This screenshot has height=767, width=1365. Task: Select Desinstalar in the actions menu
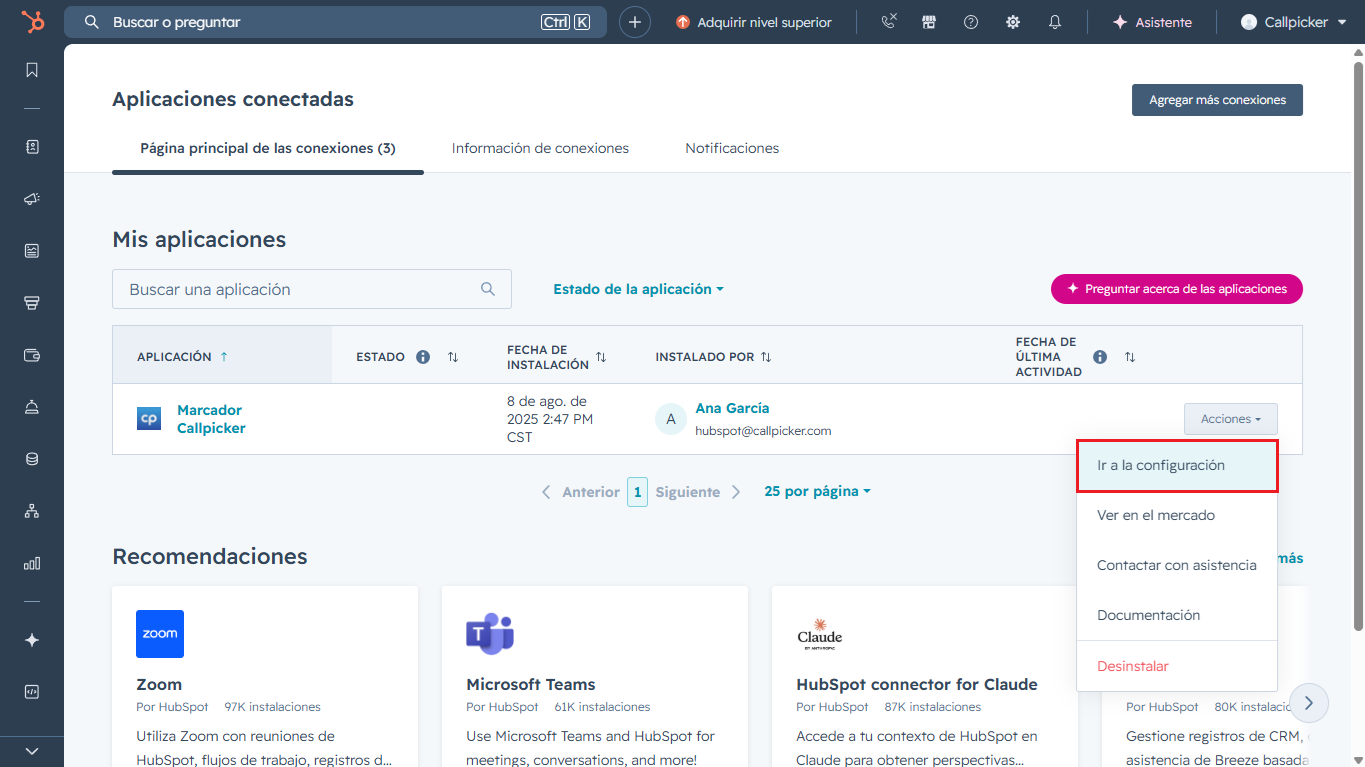coord(1177,666)
